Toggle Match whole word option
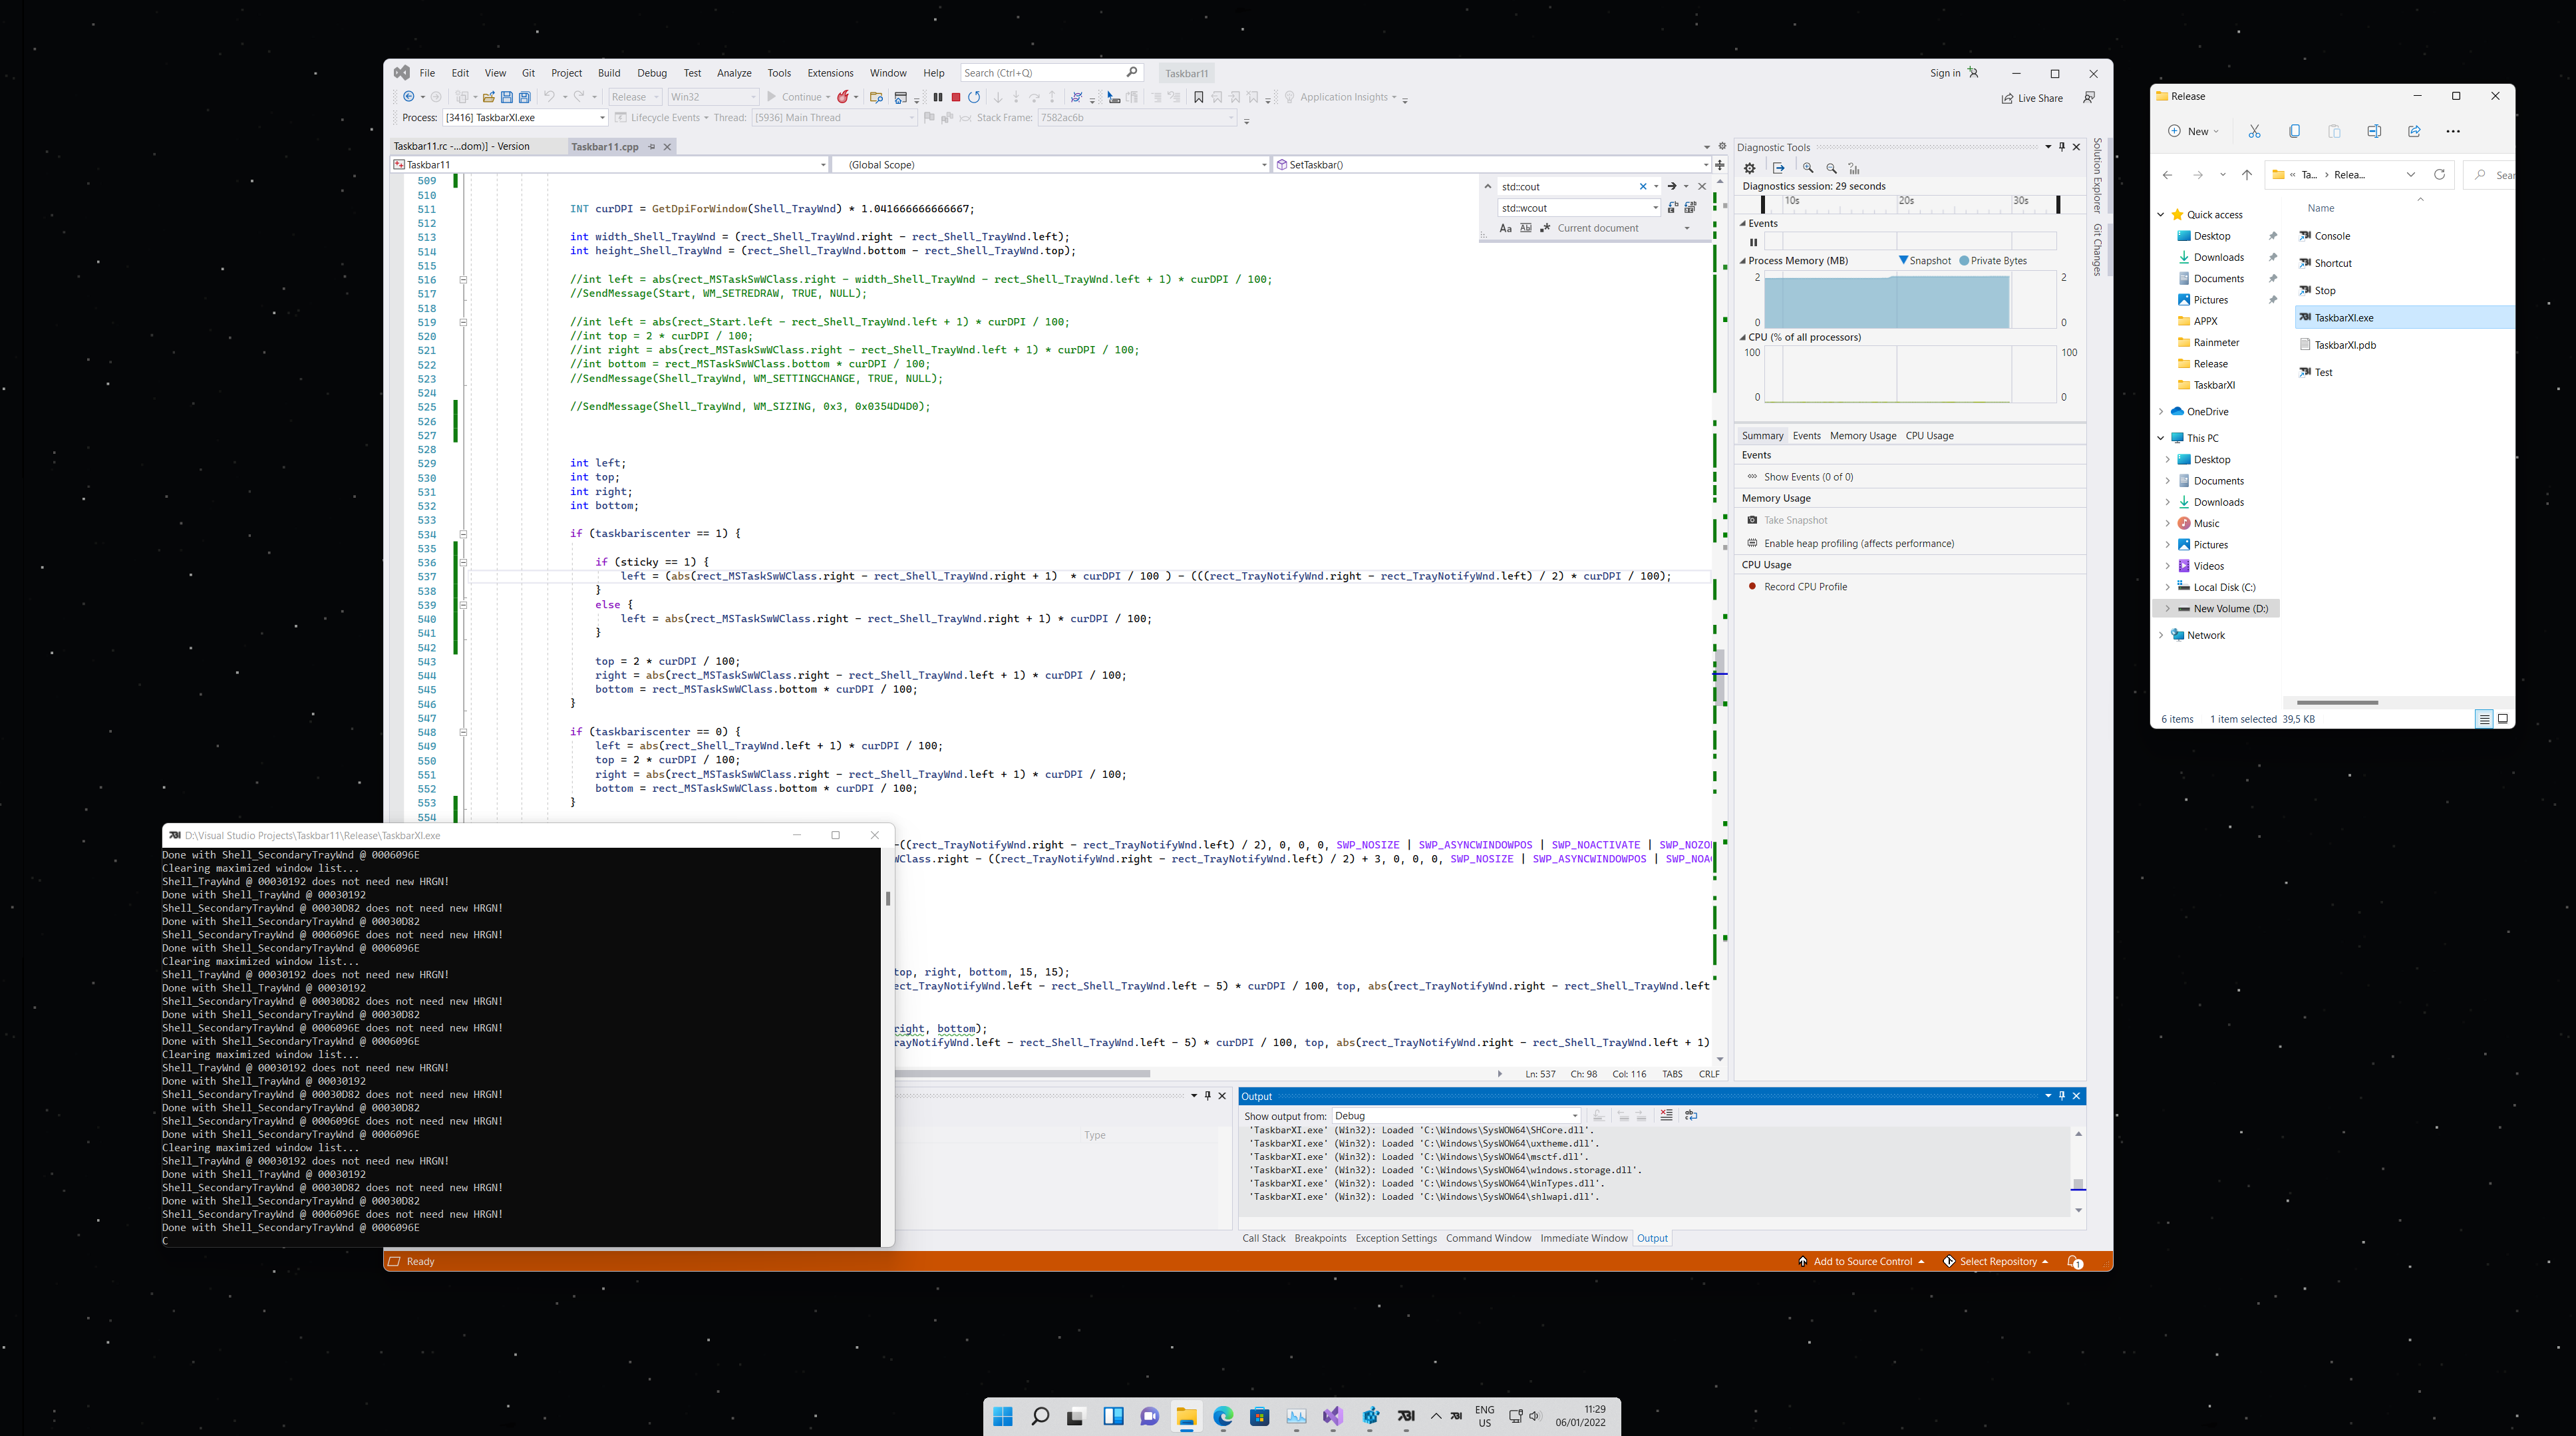The width and height of the screenshot is (2576, 1436). click(x=1526, y=228)
